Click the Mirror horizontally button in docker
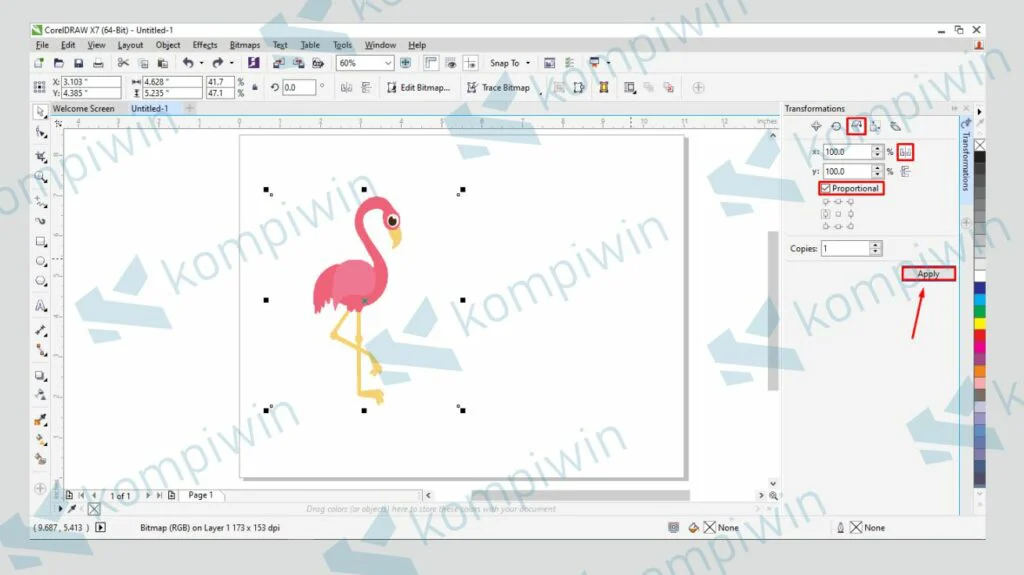 click(x=906, y=152)
